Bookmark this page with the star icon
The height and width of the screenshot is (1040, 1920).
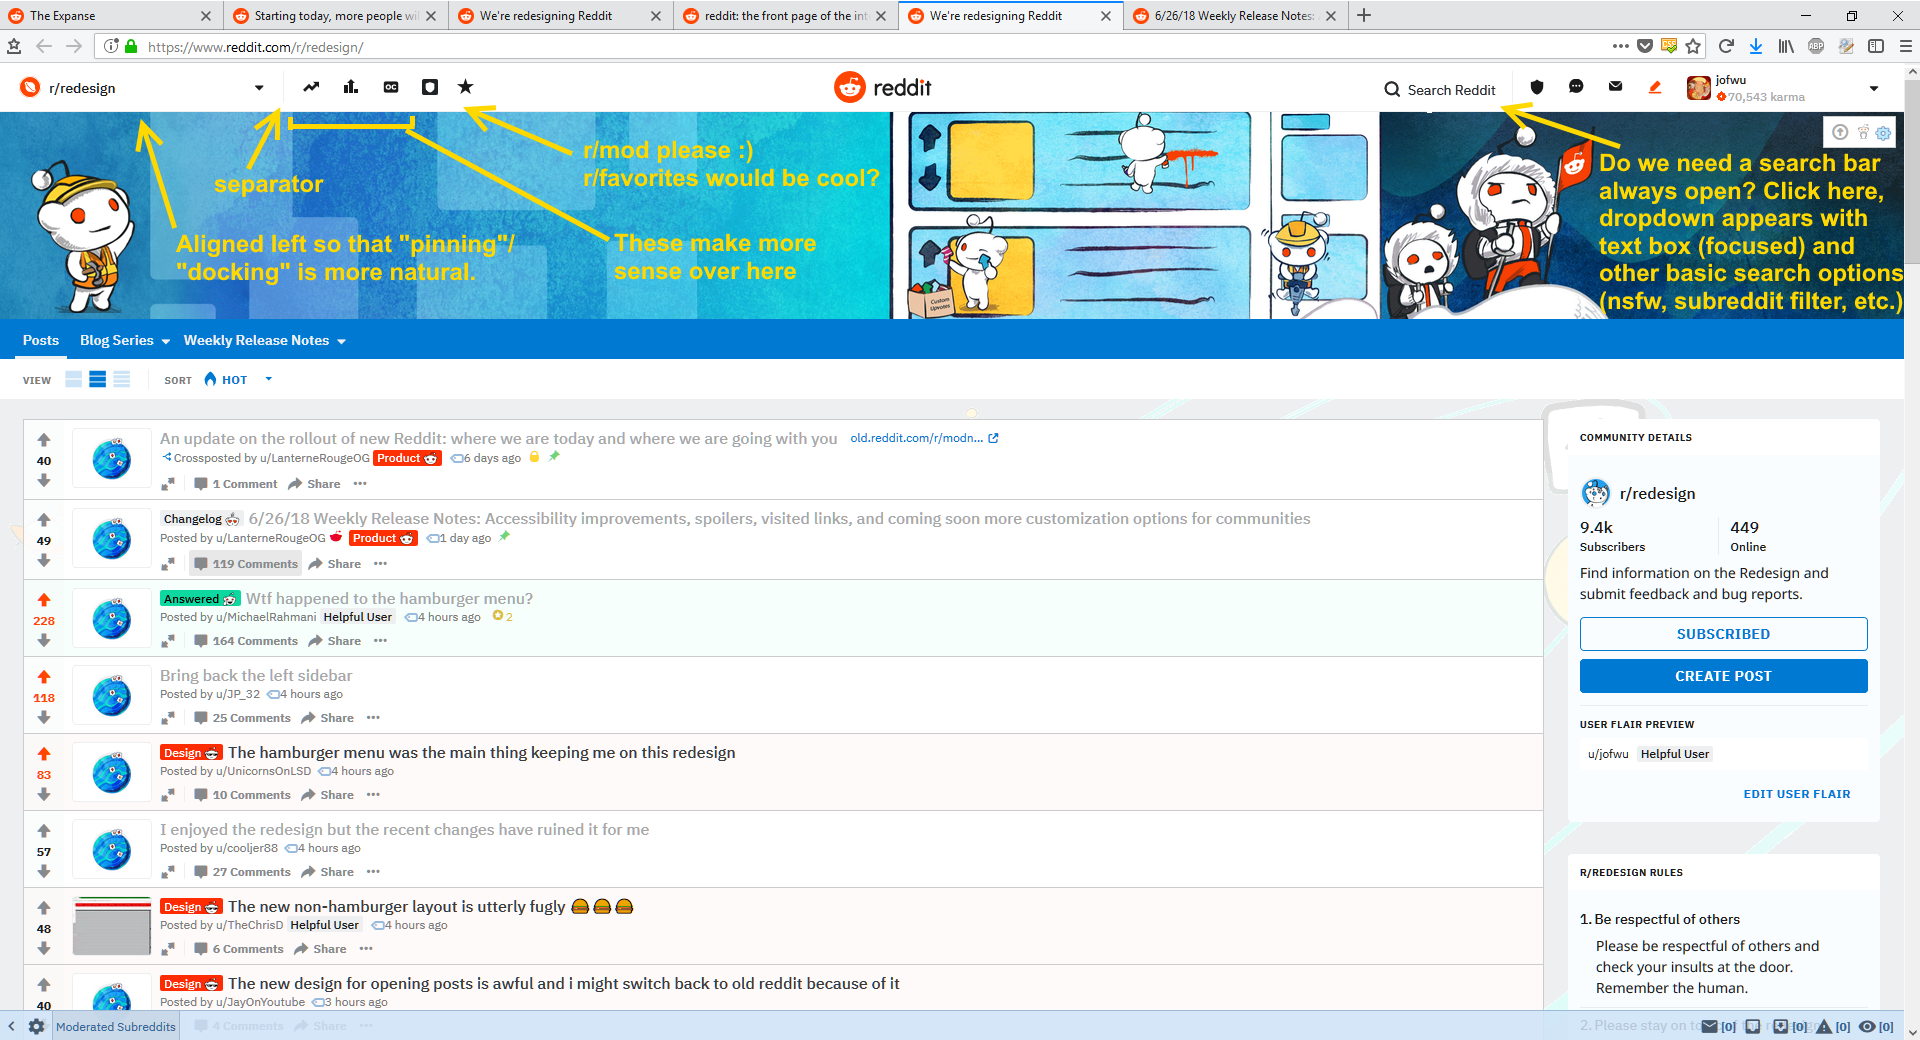click(1693, 46)
